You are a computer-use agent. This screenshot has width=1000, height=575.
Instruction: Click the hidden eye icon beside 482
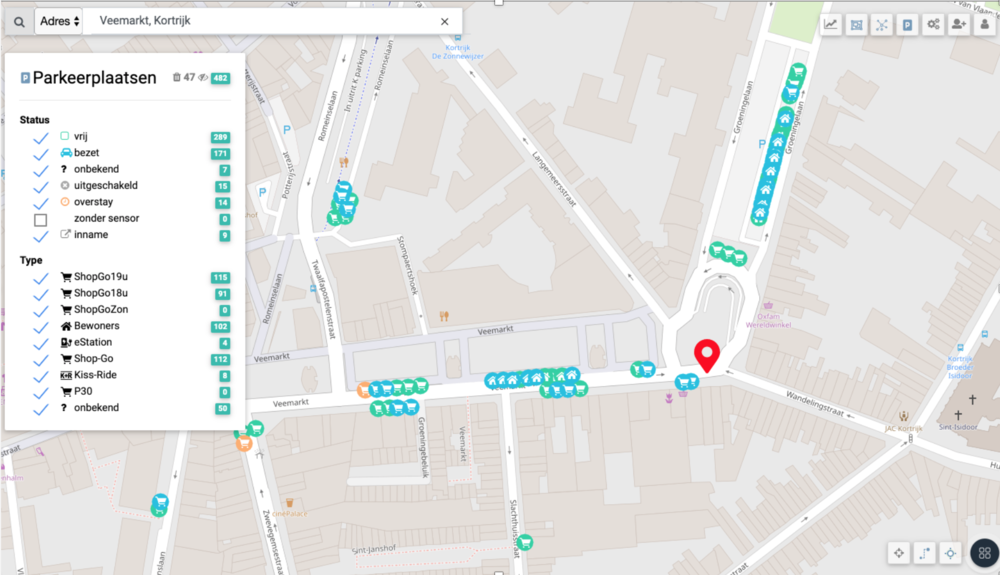203,78
